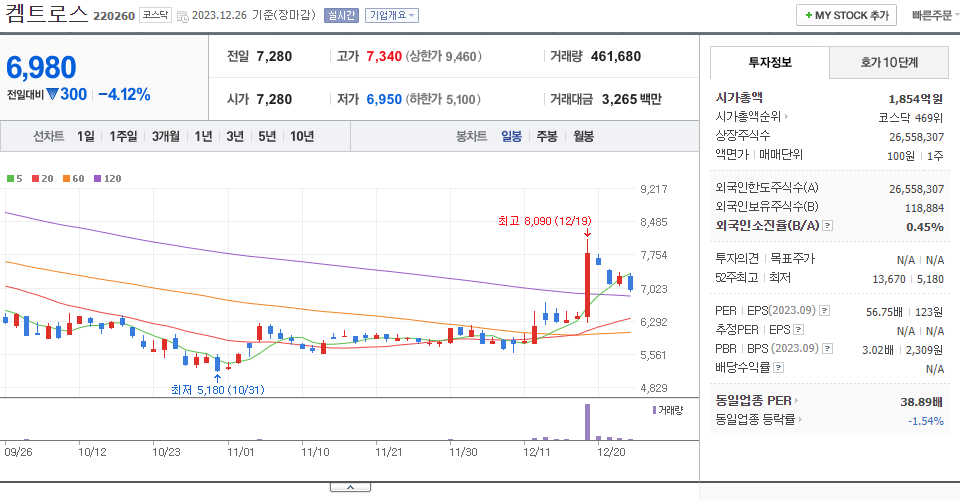Select 3년 line chart period

click(235, 136)
